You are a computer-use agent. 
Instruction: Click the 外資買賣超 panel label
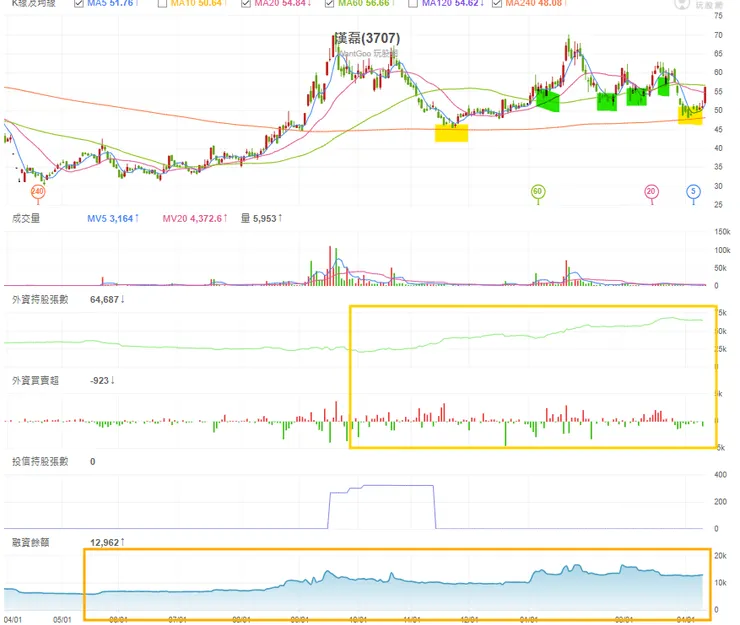pos(35,380)
